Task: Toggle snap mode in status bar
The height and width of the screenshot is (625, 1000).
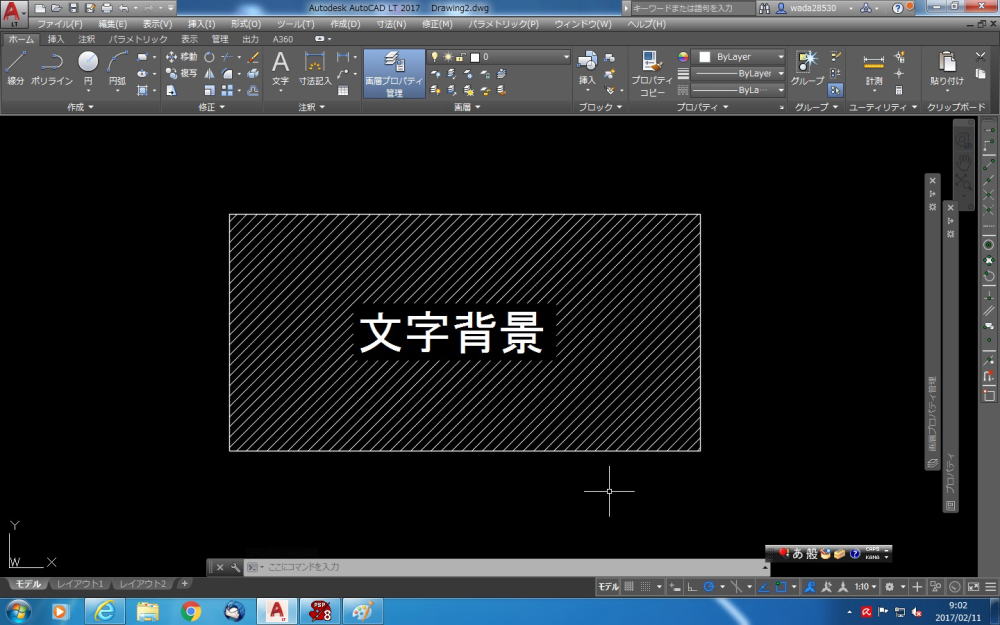Action: (x=645, y=587)
